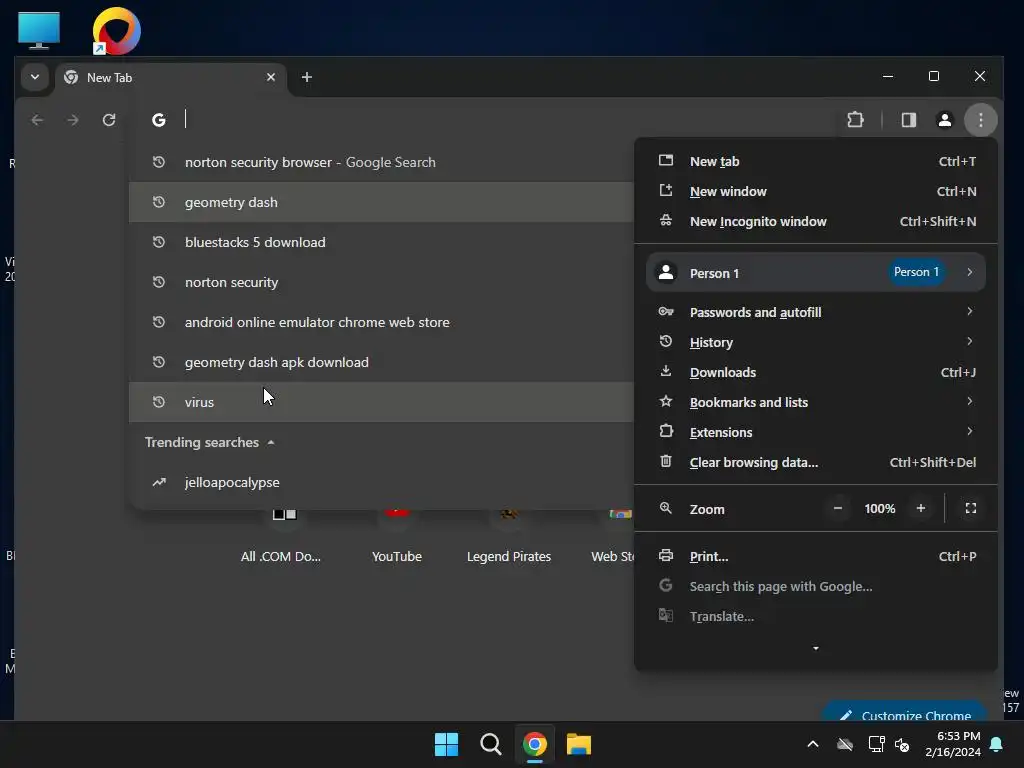The height and width of the screenshot is (768, 1024).
Task: Click the network tray icon
Action: 876,744
